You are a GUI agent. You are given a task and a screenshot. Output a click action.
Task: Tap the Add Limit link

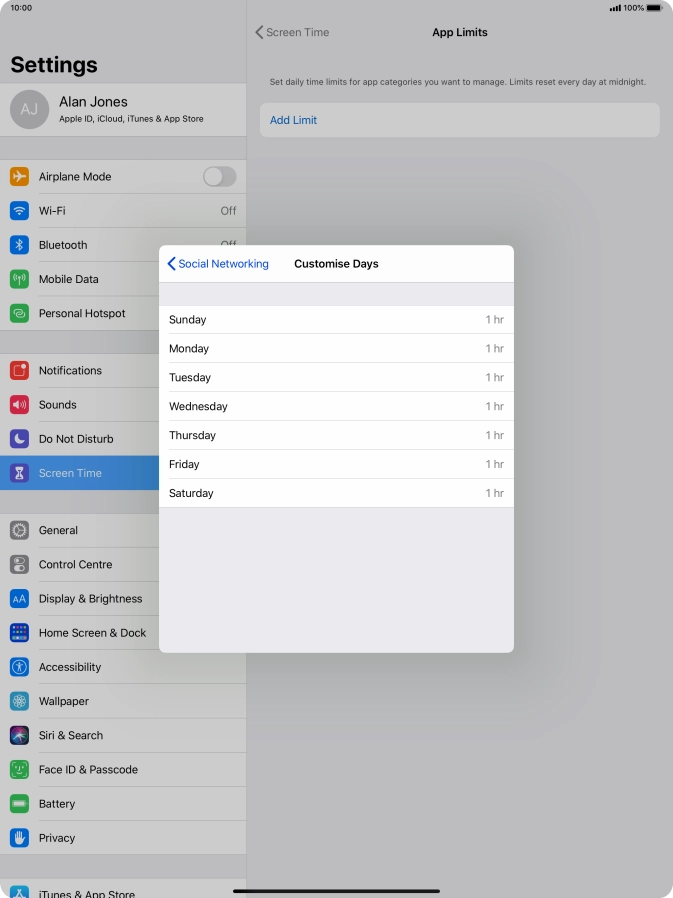[x=293, y=120]
